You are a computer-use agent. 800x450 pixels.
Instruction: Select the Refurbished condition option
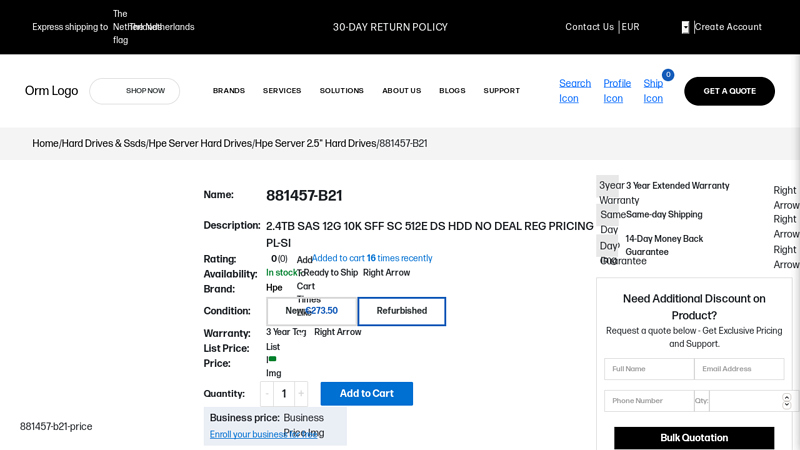(x=402, y=311)
